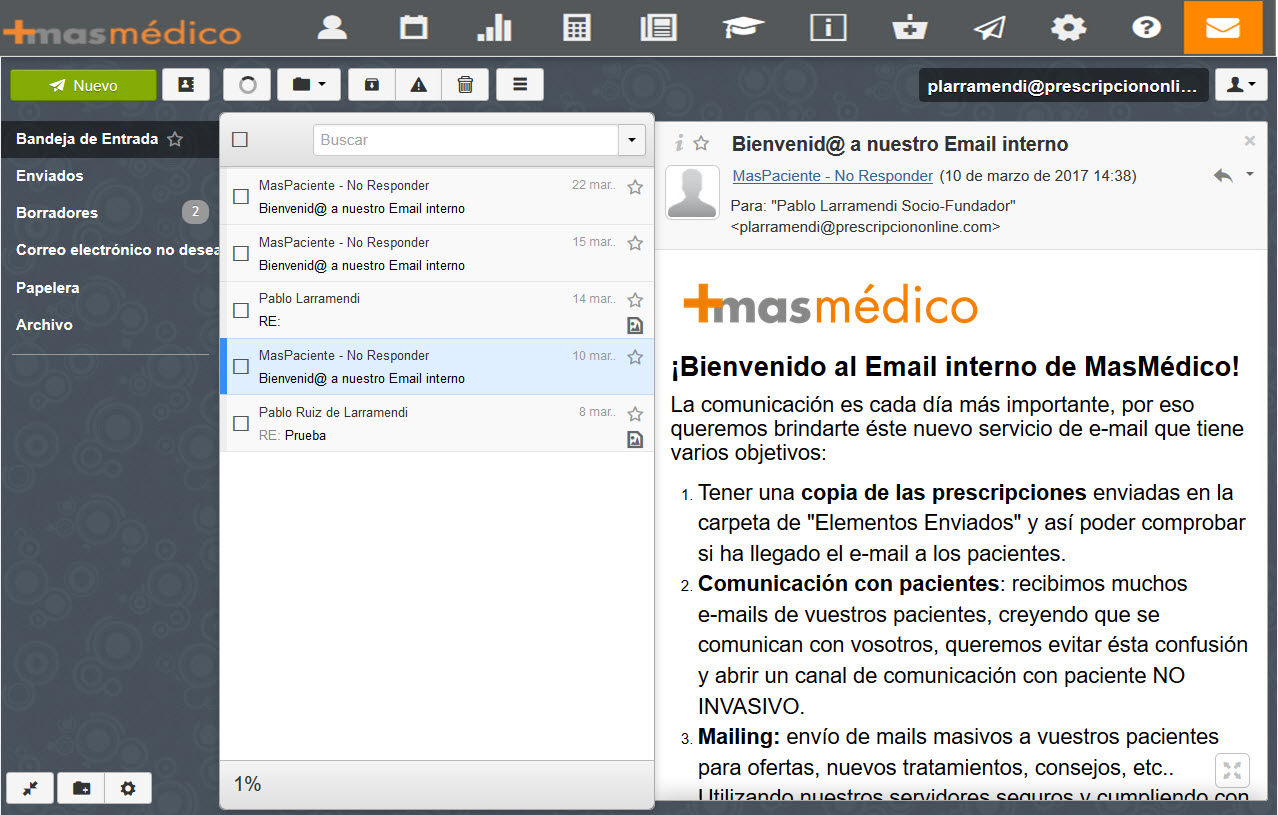Open the plarramendi@prescripciononli... account selector
Image resolution: width=1278 pixels, height=815 pixels.
1063,86
